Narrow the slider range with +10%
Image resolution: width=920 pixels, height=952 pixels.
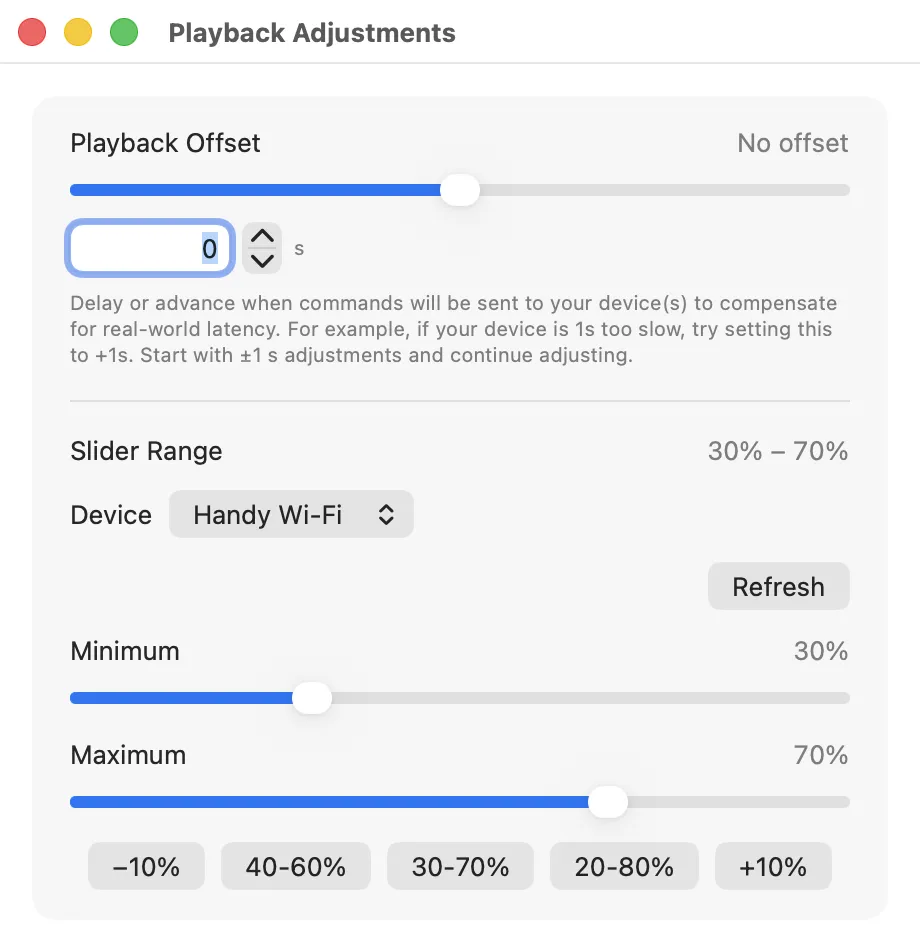(x=772, y=866)
